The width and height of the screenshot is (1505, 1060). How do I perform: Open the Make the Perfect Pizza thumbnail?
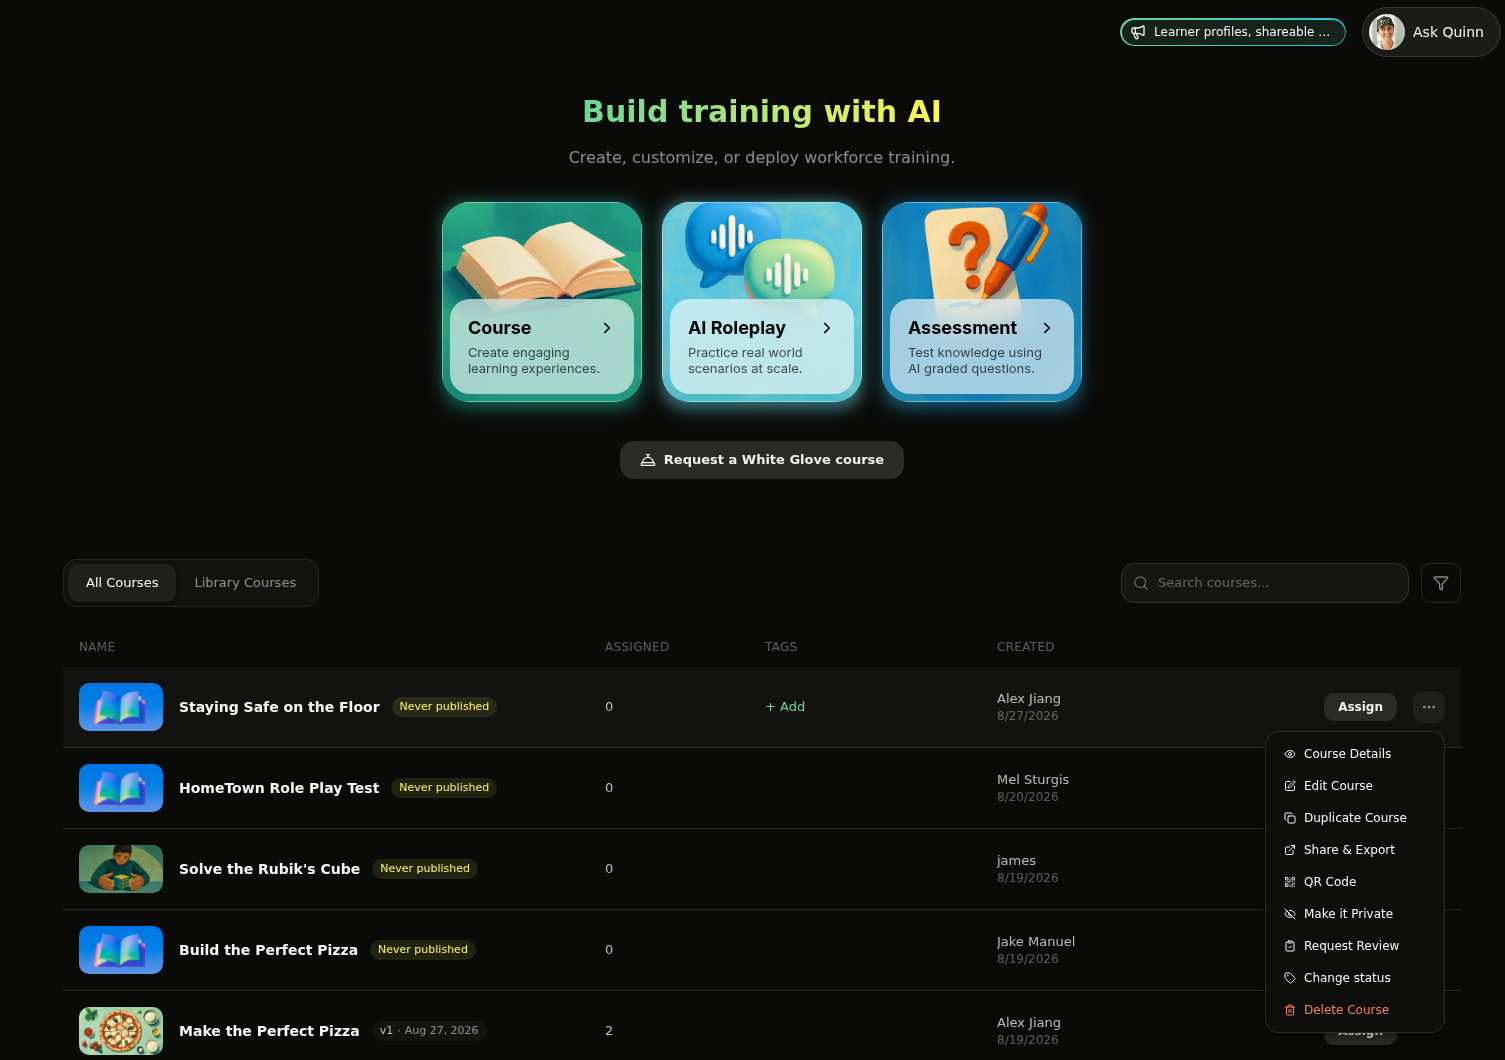coord(121,1031)
